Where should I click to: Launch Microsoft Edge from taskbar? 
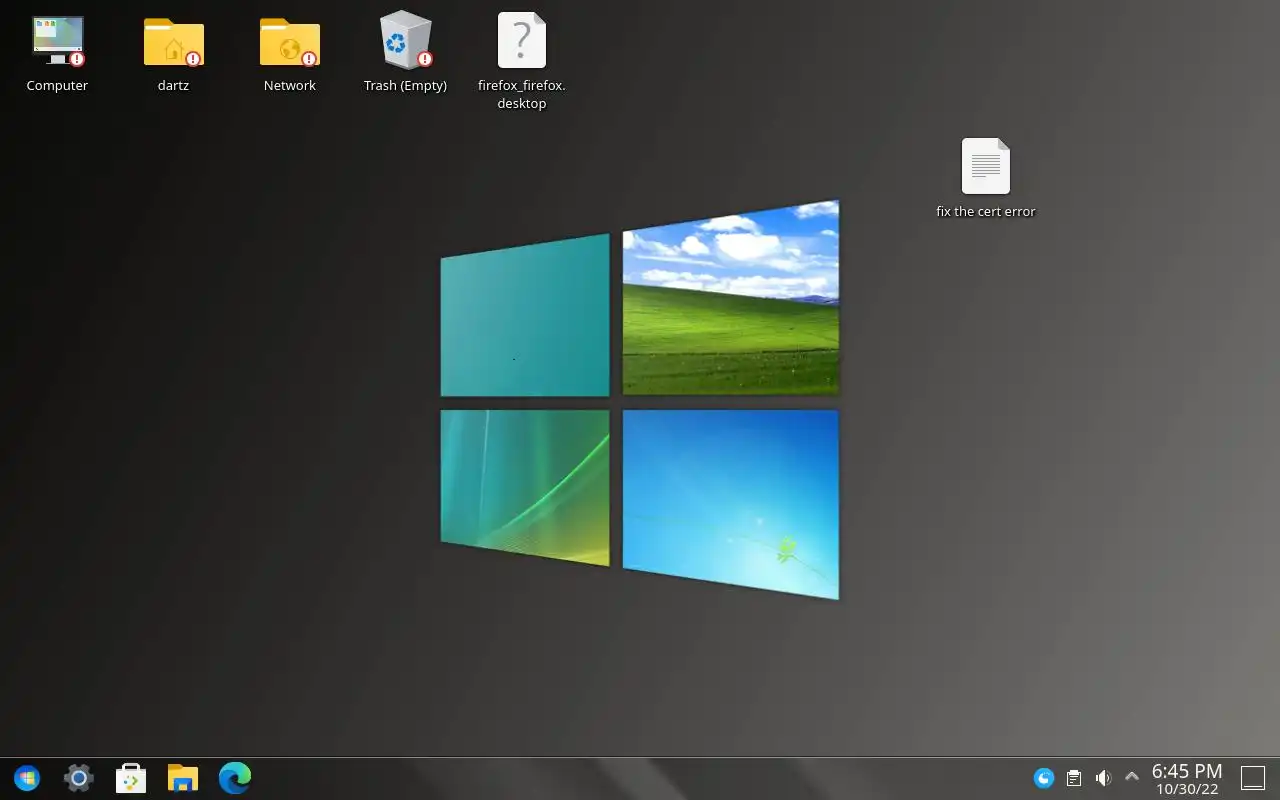coord(235,778)
